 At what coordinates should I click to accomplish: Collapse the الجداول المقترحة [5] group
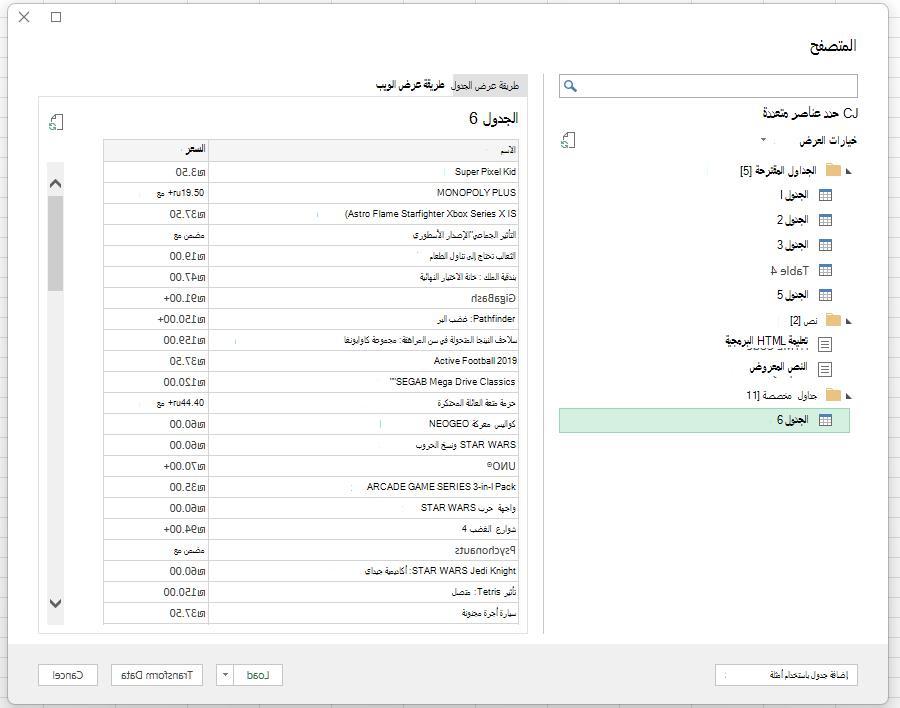tap(848, 171)
